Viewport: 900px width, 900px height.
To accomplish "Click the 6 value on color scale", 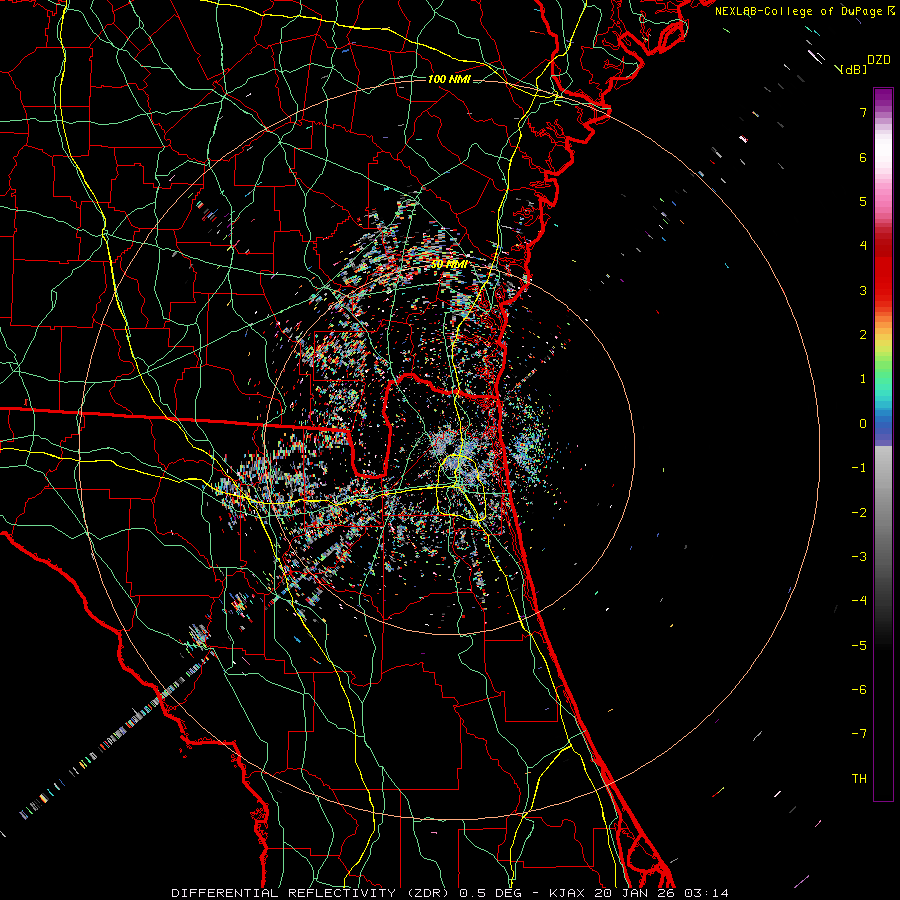I will point(863,157).
